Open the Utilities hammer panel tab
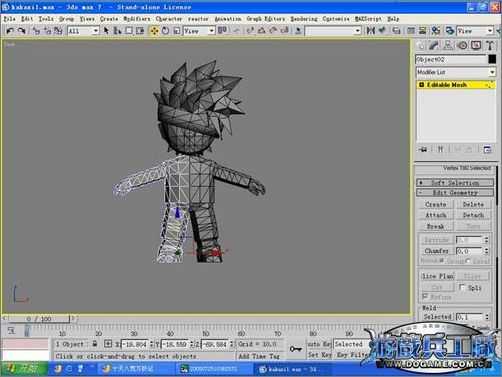This screenshot has height=377, width=502. tap(490, 45)
